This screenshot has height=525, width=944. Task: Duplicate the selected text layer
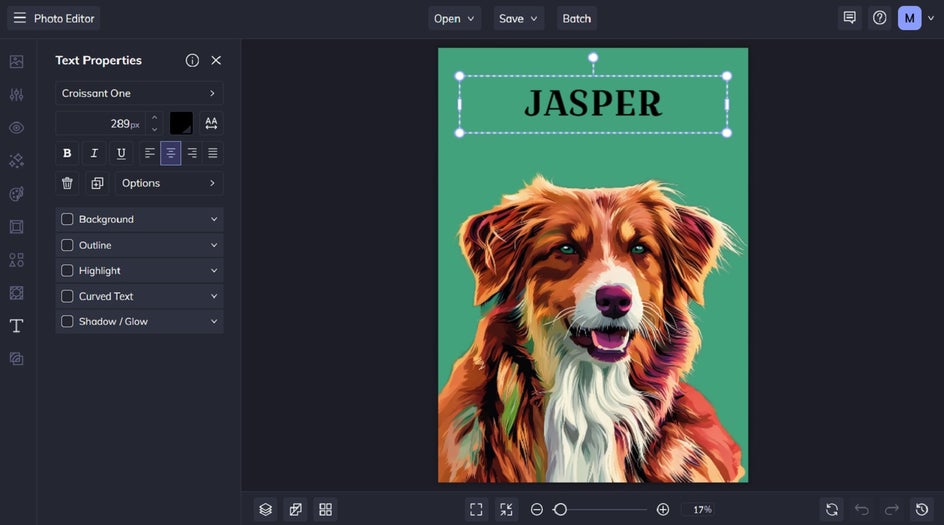[97, 183]
